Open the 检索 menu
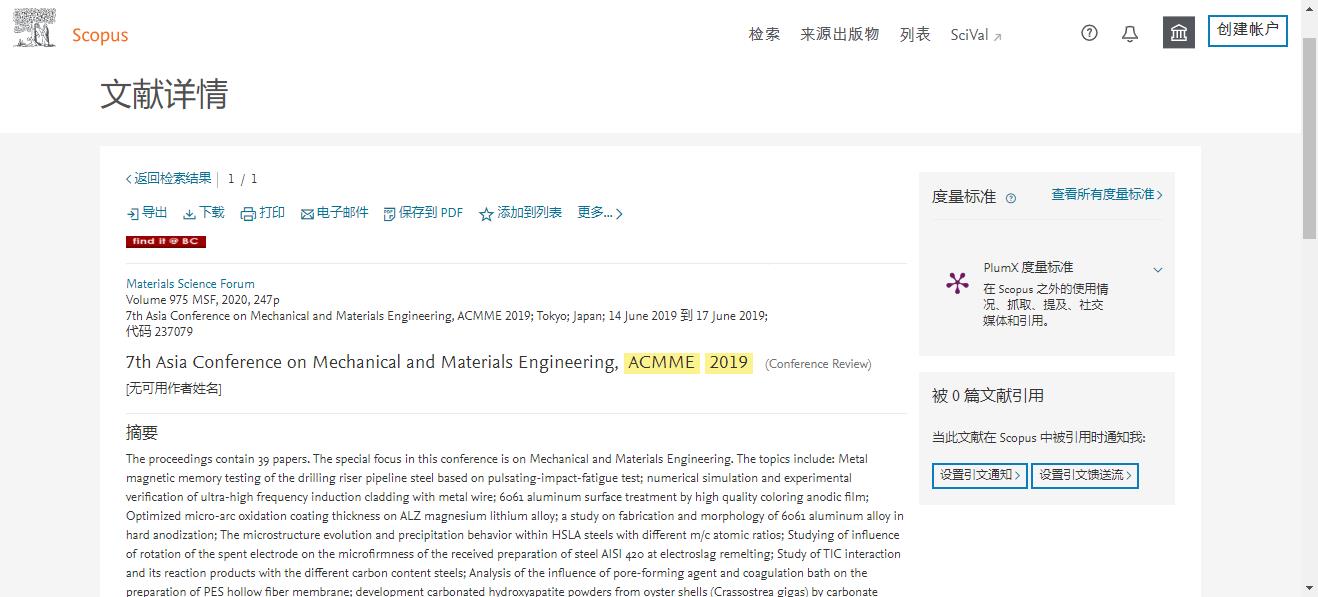This screenshot has height=597, width=1318. click(764, 34)
